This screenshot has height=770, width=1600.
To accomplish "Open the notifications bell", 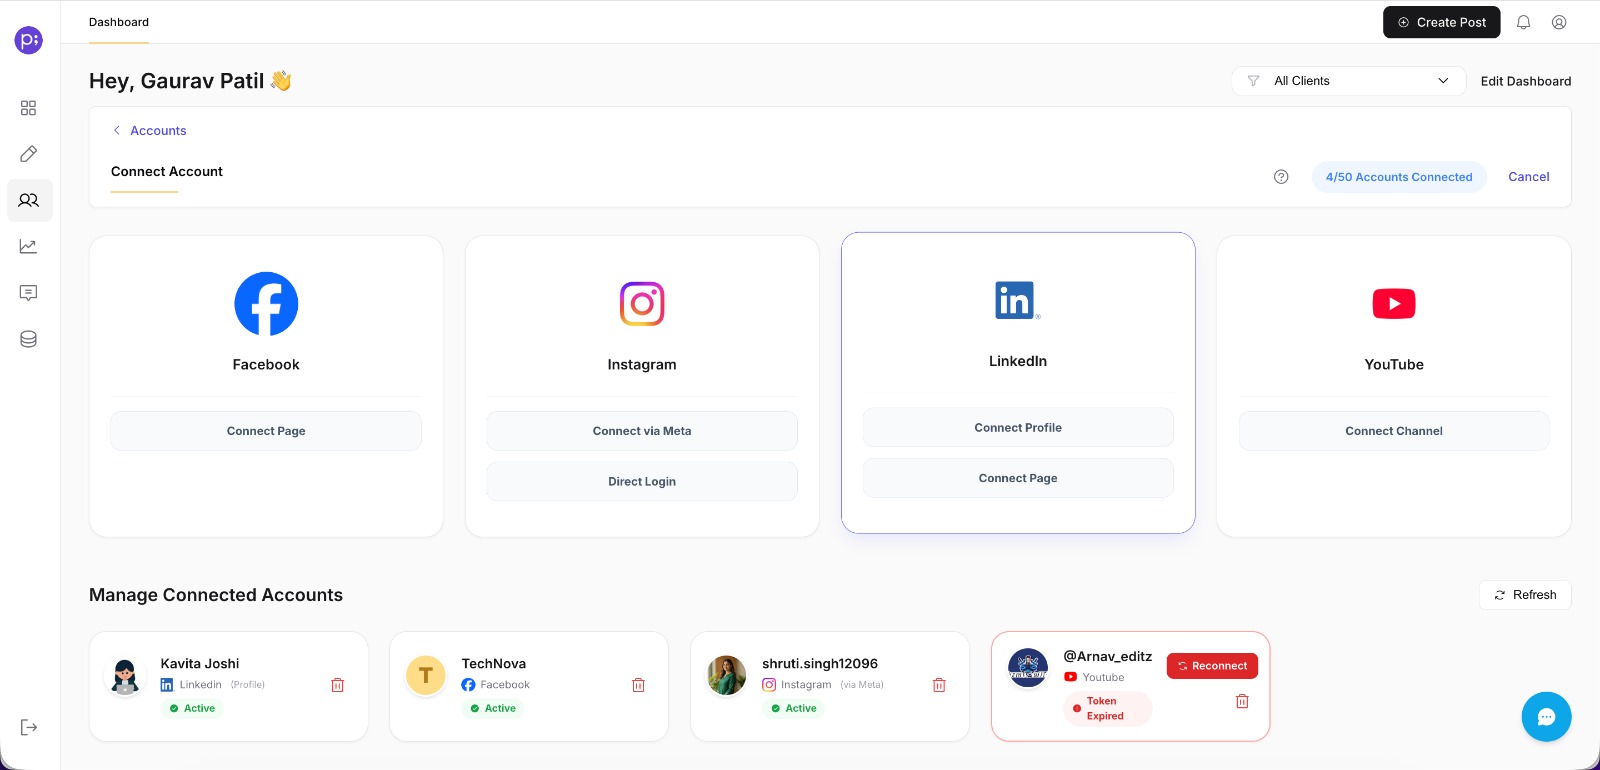I will coord(1523,22).
